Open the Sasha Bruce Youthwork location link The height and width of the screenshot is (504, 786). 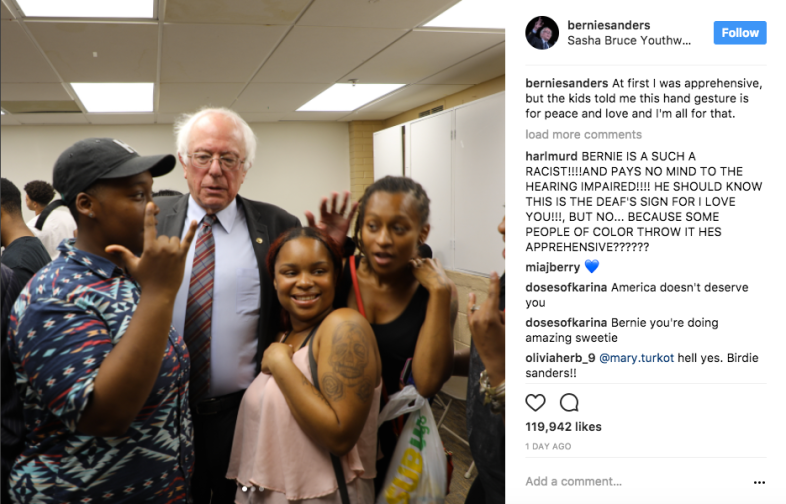tap(629, 41)
